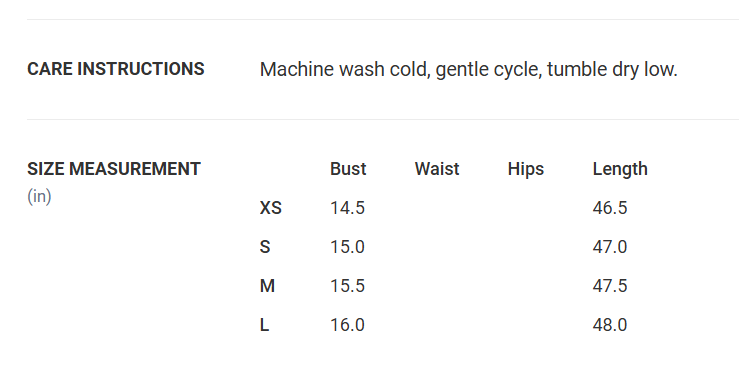Click the CARE INSTRUCTIONS heading
Image resolution: width=739 pixels, height=382 pixels.
pos(115,69)
